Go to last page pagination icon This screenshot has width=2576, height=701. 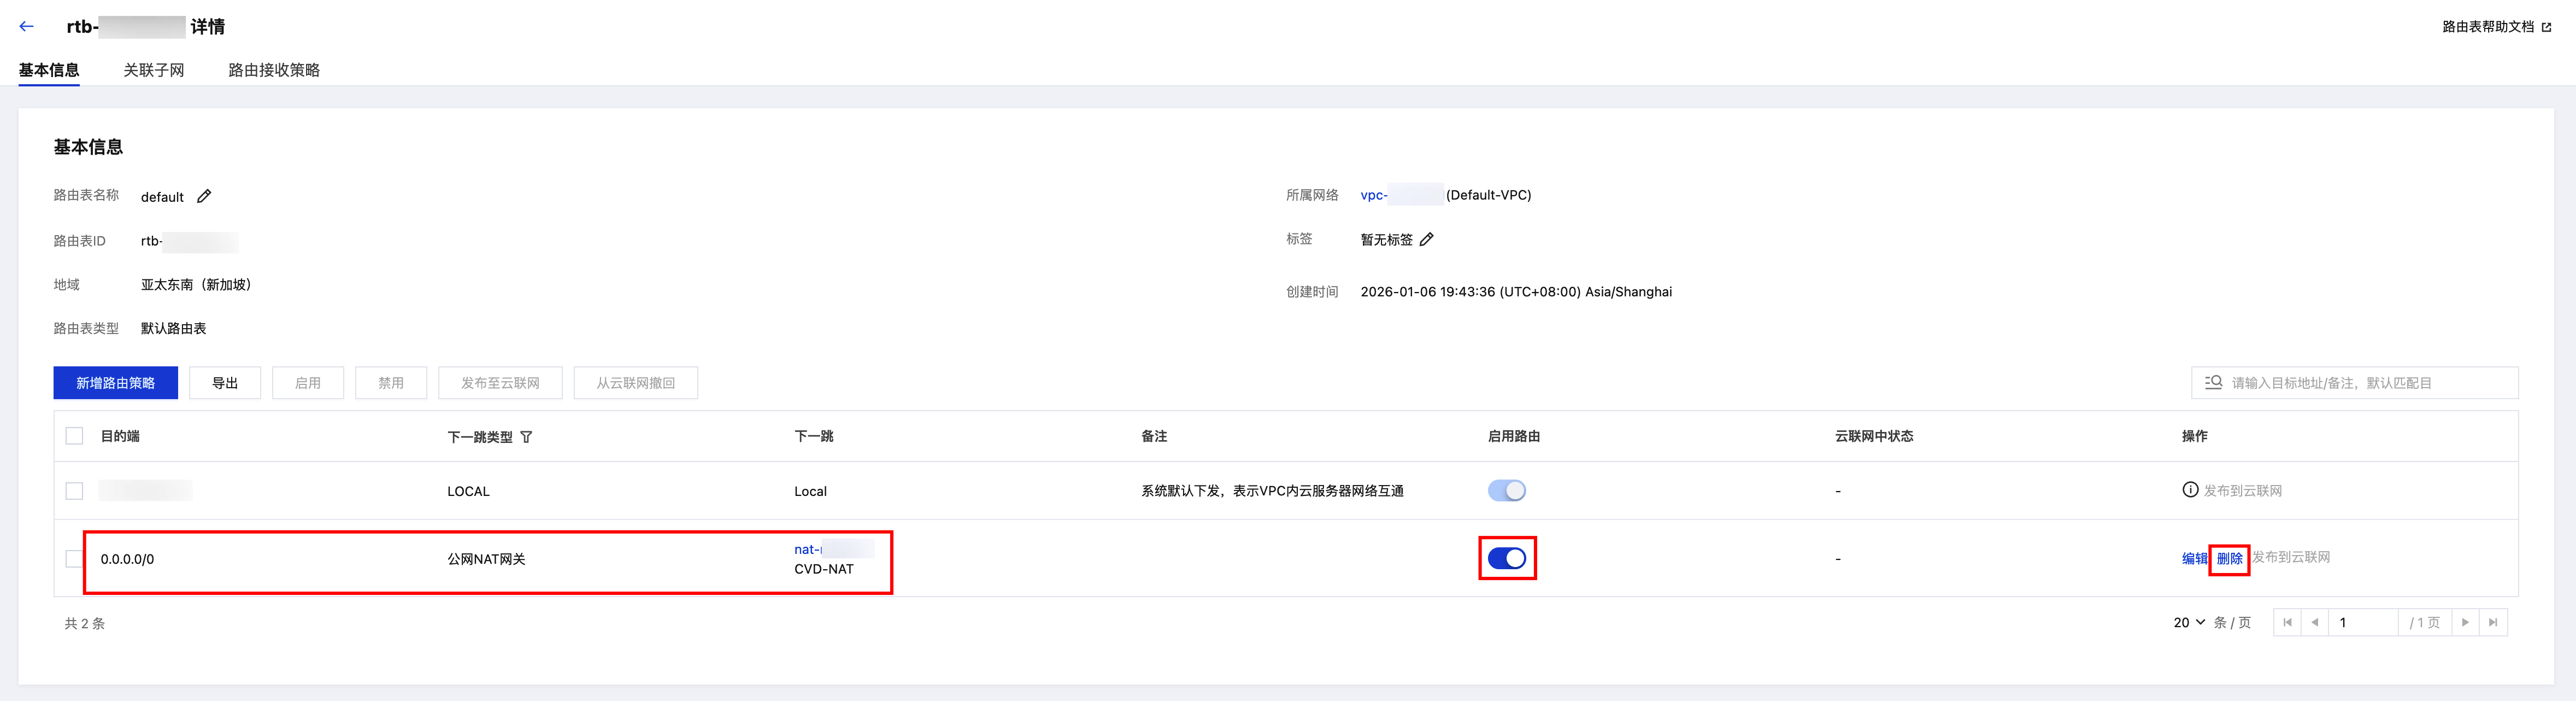pos(2493,623)
